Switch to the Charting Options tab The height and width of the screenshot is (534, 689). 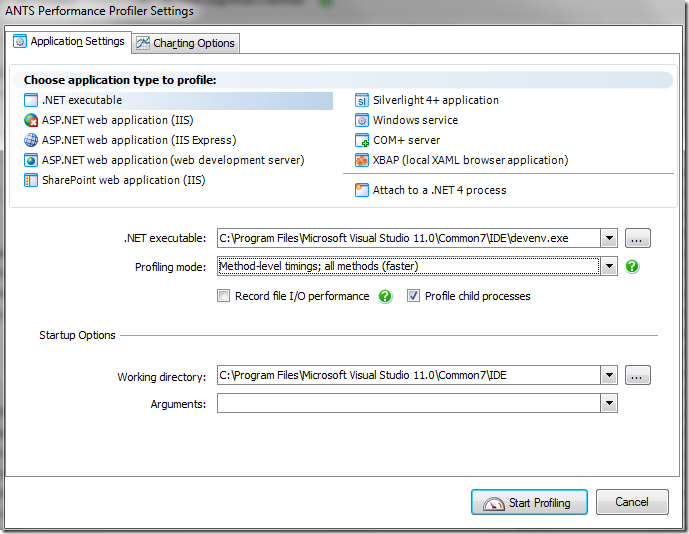coord(186,43)
